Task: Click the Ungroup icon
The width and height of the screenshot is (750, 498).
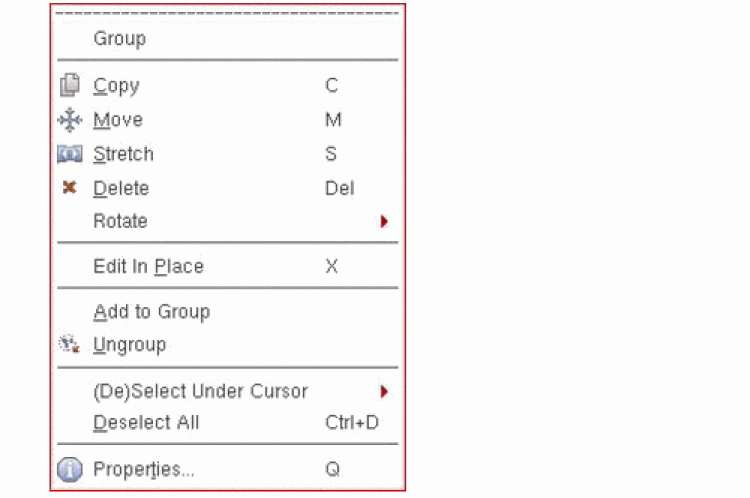Action: point(69,345)
